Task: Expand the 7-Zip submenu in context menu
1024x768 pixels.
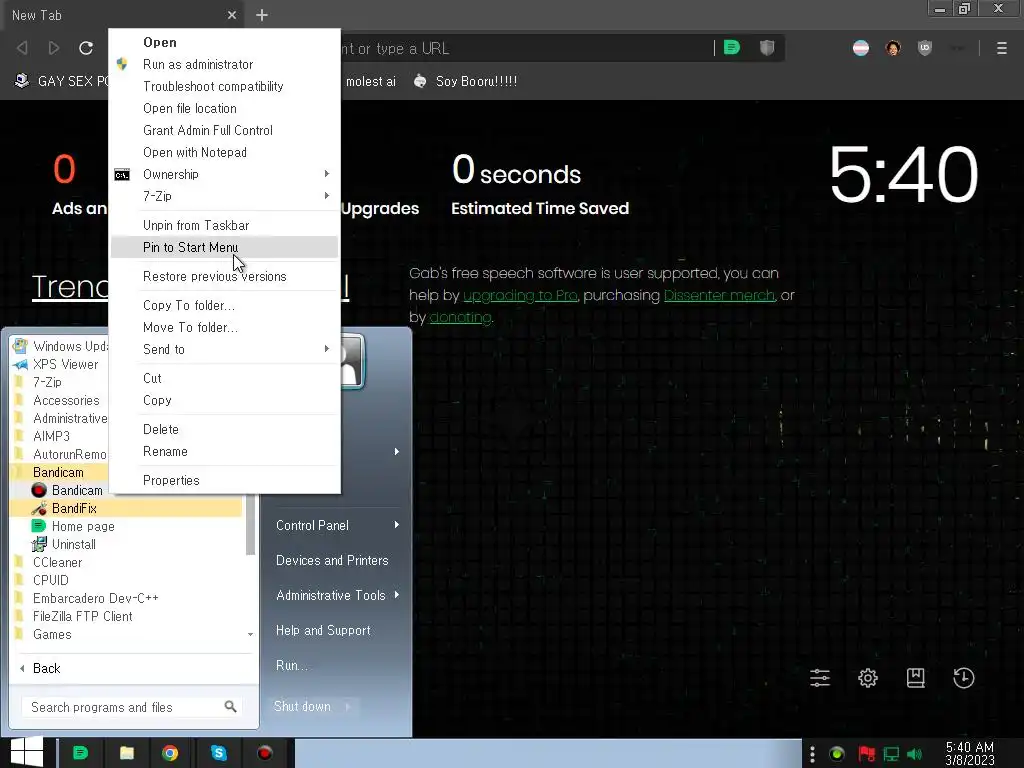Action: point(225,196)
